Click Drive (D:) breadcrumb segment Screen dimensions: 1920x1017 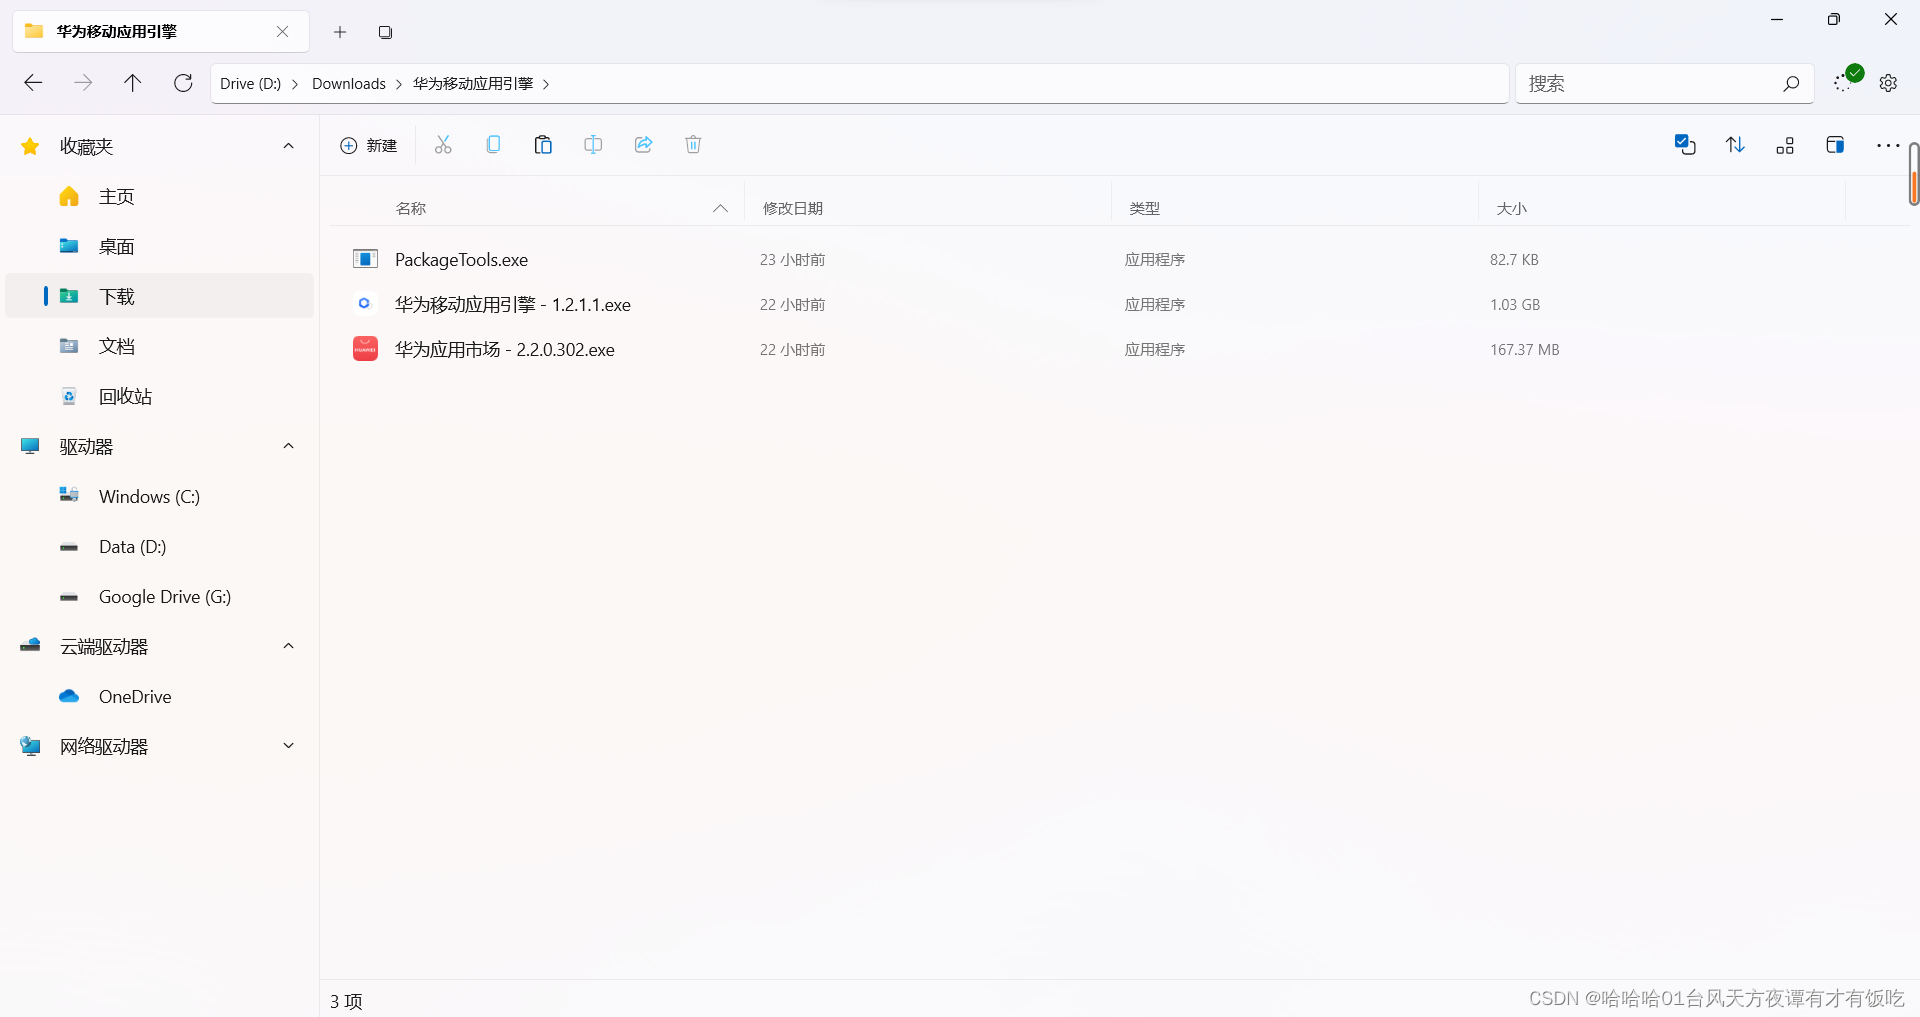[x=250, y=84]
